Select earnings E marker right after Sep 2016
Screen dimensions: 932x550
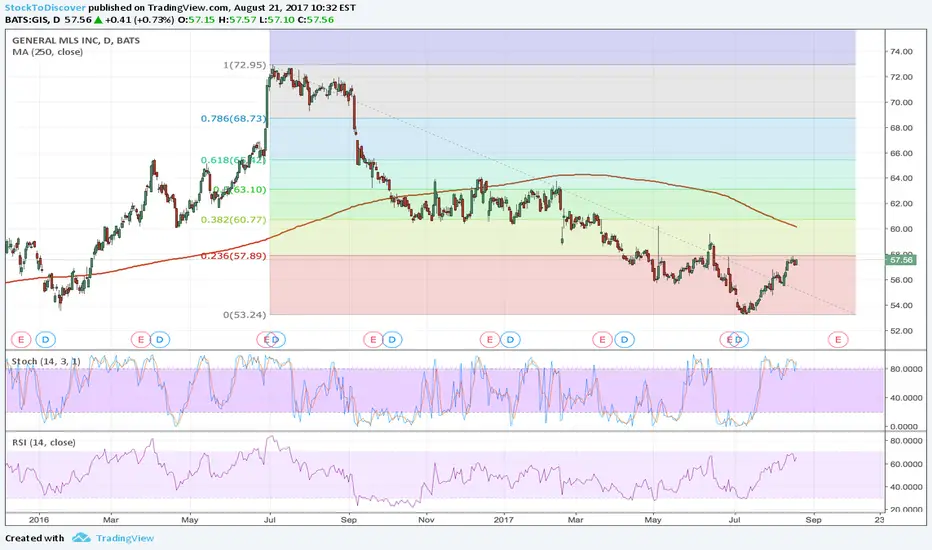click(x=373, y=340)
